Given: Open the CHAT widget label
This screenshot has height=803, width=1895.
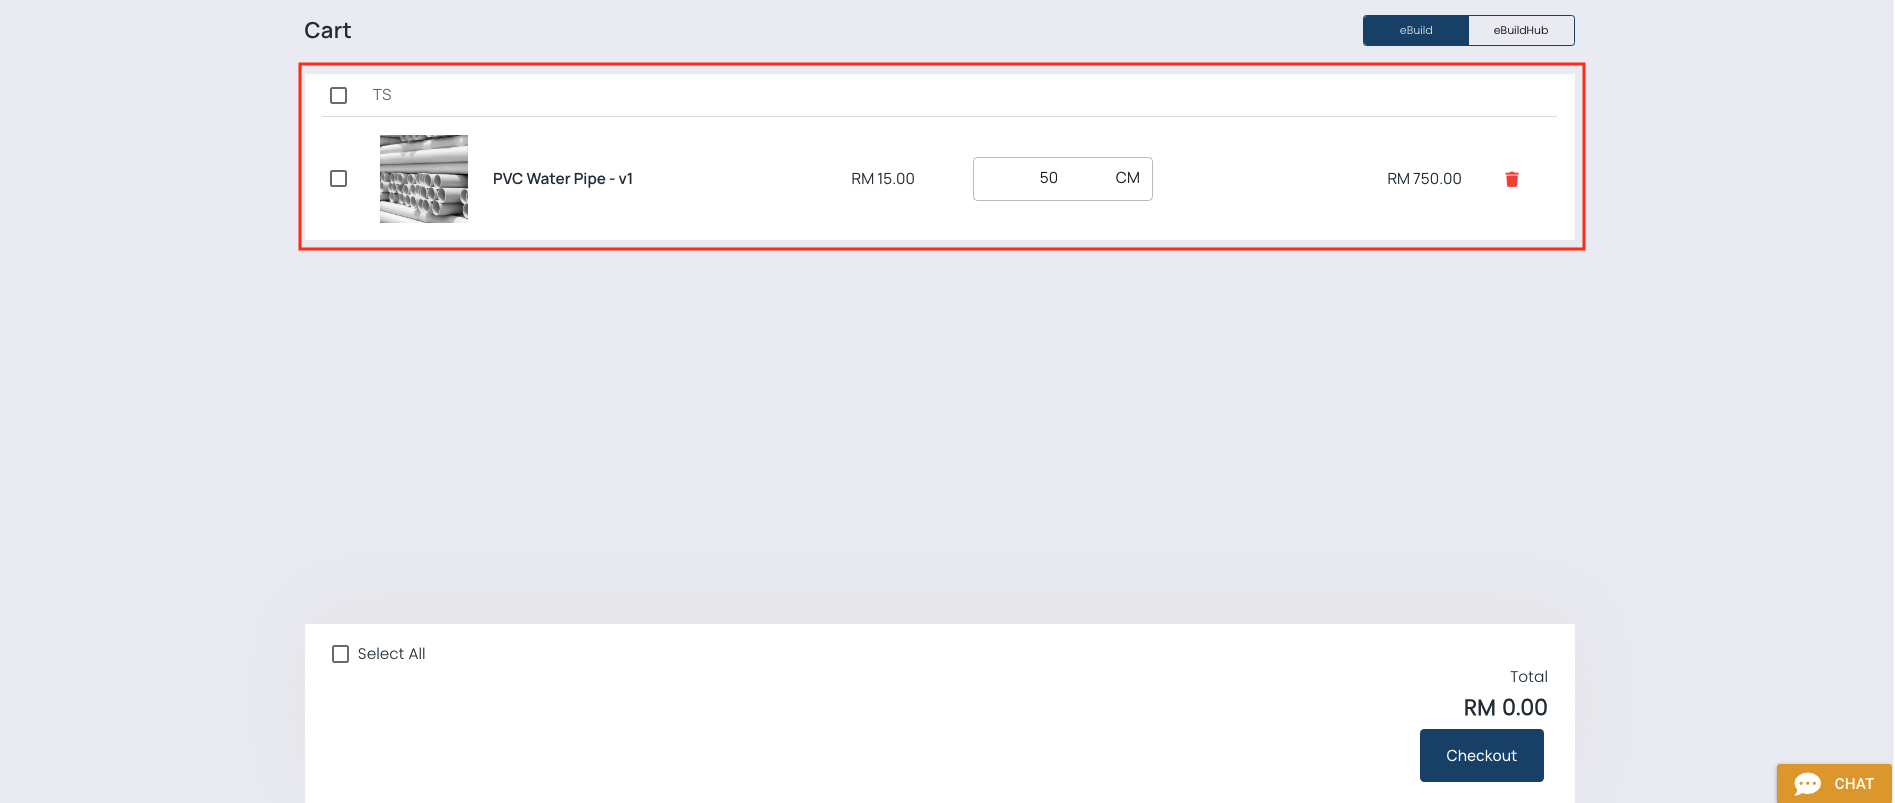Looking at the screenshot, I should pos(1853,784).
